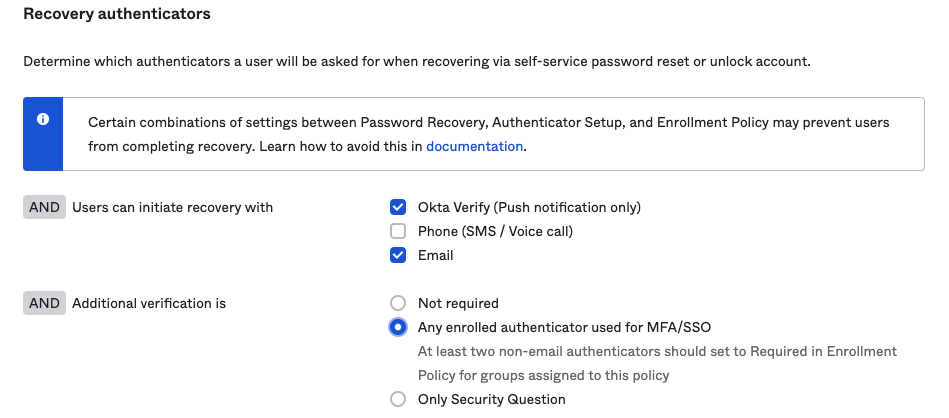
Task: Enable the Phone (SMS / Voice call) checkbox
Action: [398, 232]
